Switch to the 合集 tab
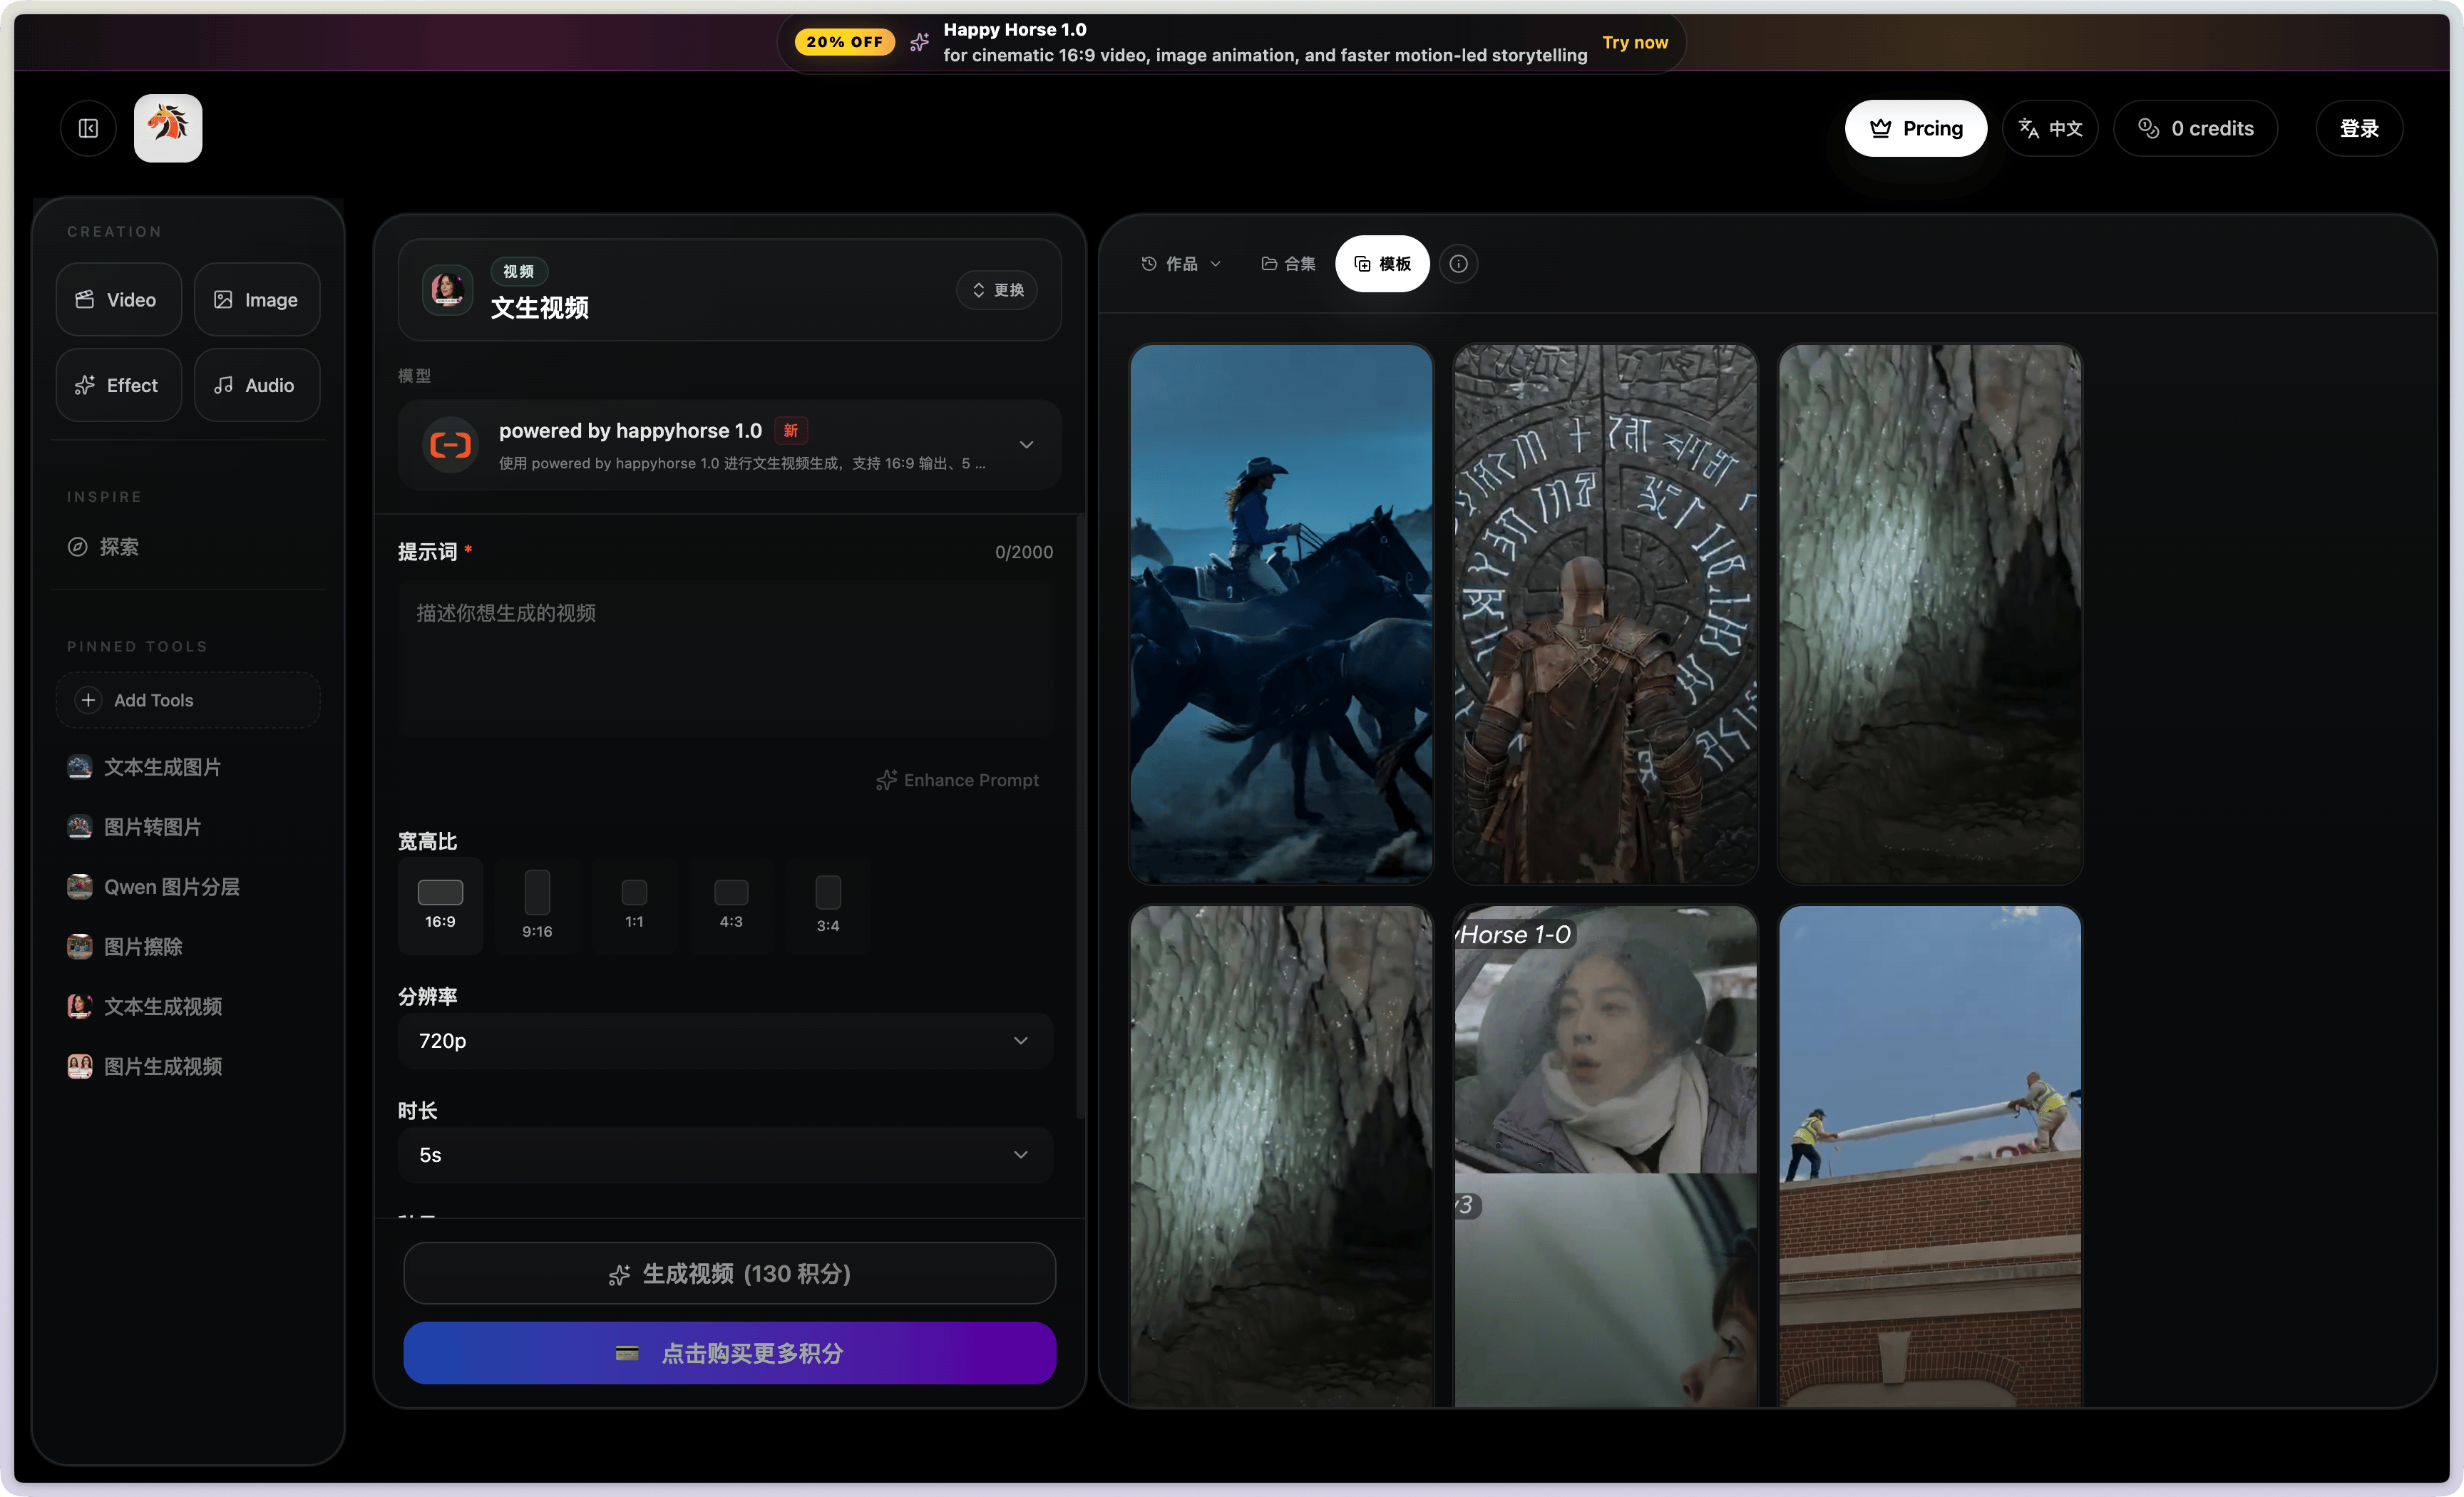The height and width of the screenshot is (1497, 2464). coord(1288,264)
